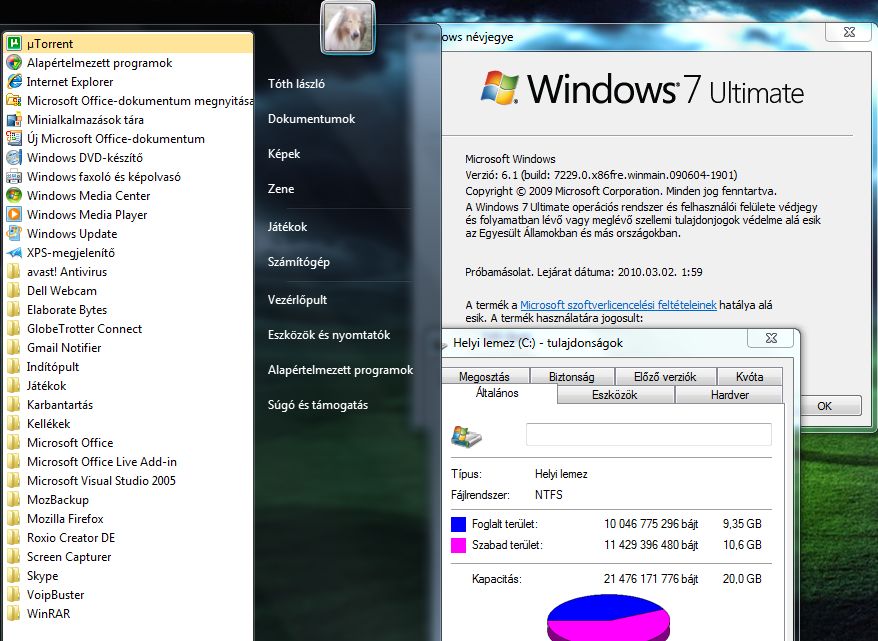Click the magenta Szabad terület color swatch
The width and height of the screenshot is (878, 641).
tap(459, 545)
